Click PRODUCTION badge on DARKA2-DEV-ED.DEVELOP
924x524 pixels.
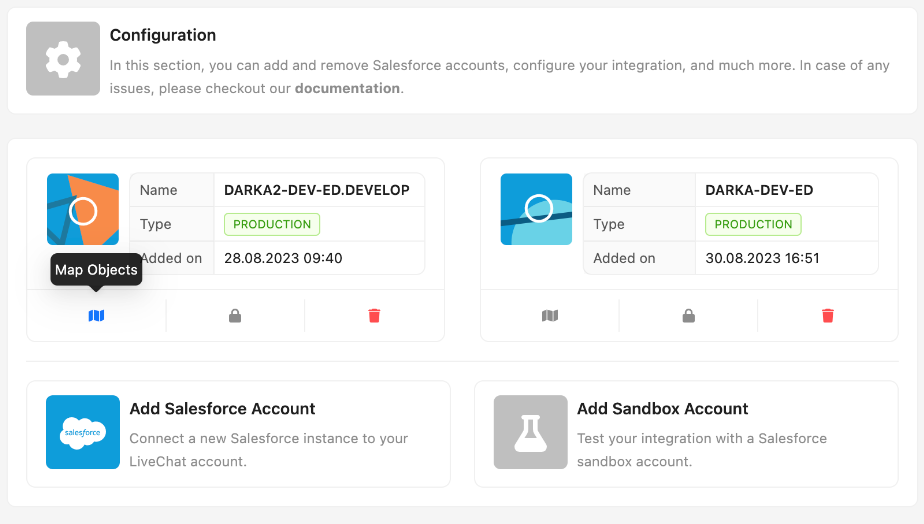[x=272, y=224]
